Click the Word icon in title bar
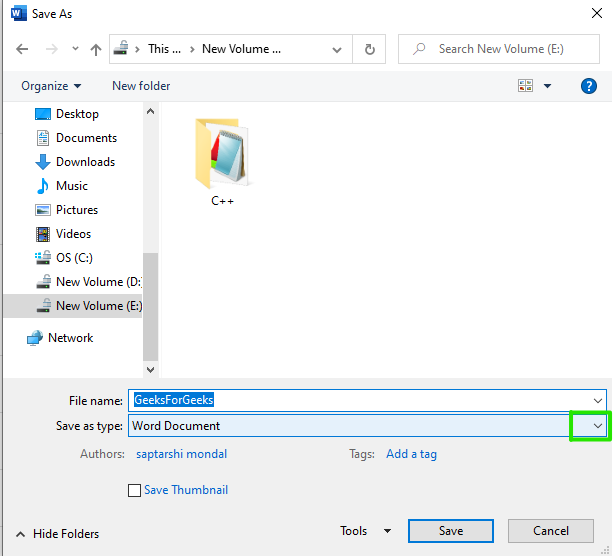Screen dimensions: 613x556 click(x=18, y=13)
